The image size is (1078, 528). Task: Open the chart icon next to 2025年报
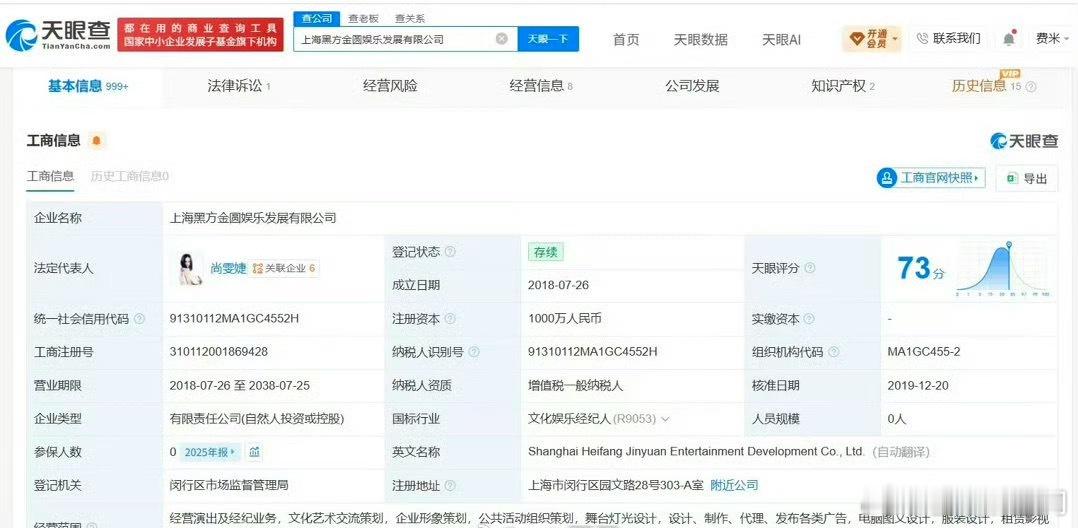pos(254,452)
